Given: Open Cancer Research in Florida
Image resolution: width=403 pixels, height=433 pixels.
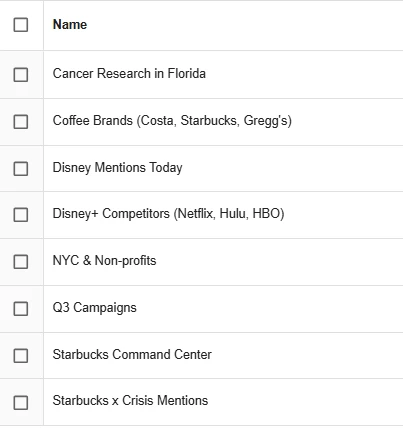Looking at the screenshot, I should 129,74.
